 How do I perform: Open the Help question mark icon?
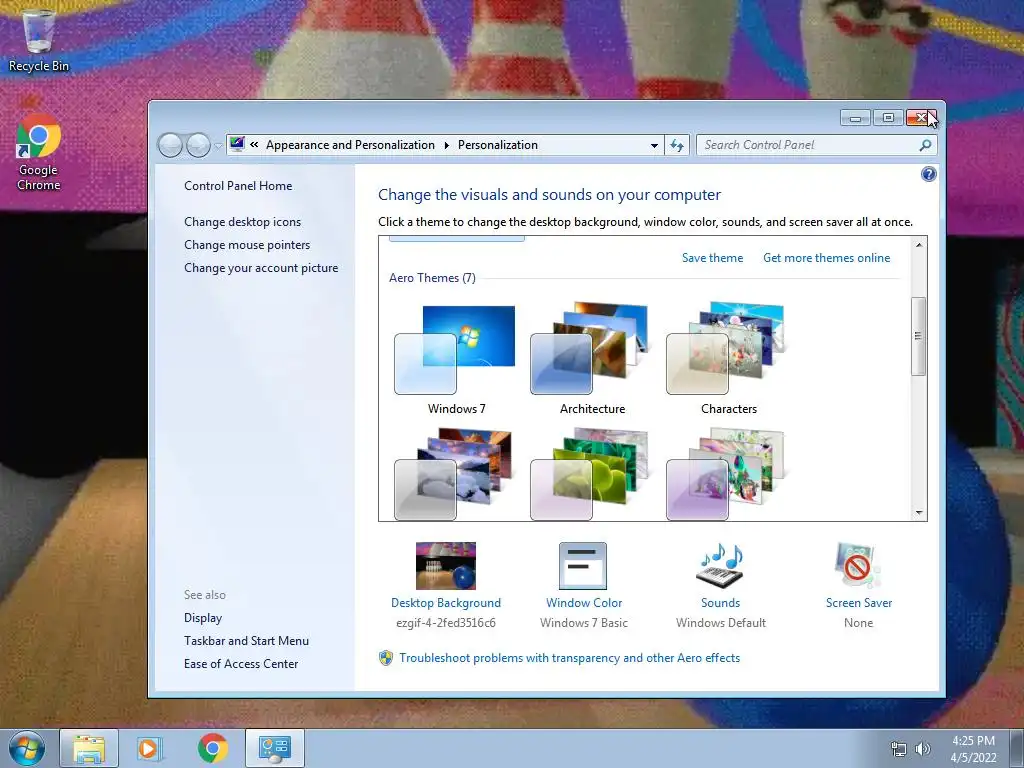(928, 174)
